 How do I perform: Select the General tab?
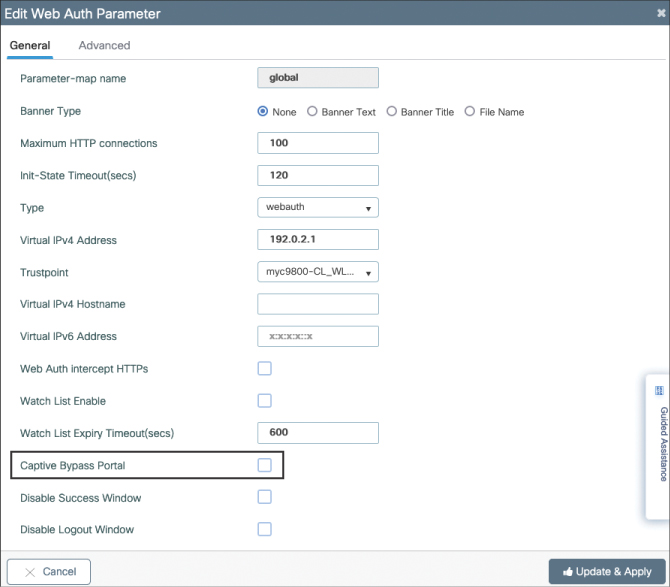[x=30, y=45]
